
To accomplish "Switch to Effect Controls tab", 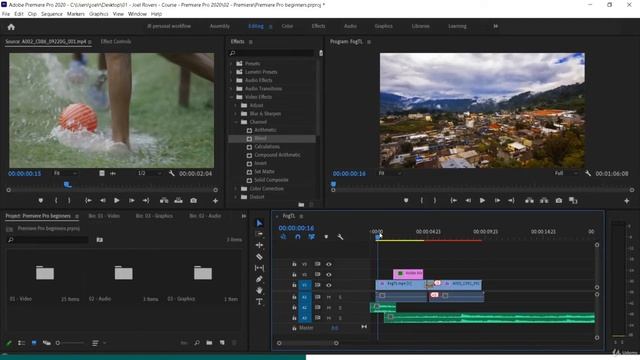I will pos(116,42).
